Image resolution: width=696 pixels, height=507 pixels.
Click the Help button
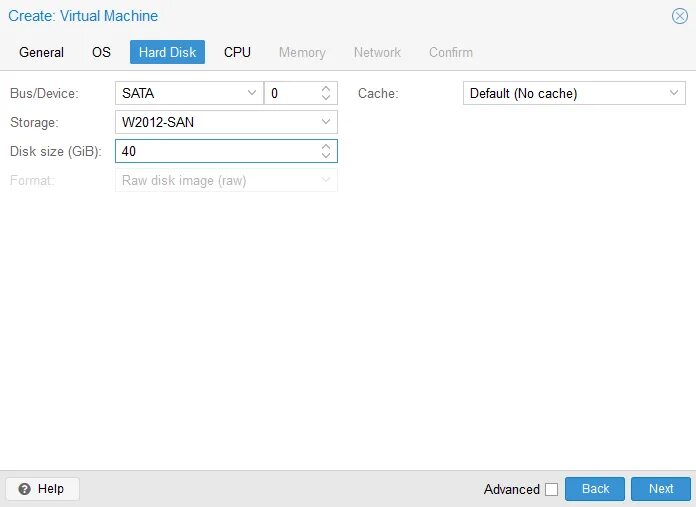[x=43, y=489]
